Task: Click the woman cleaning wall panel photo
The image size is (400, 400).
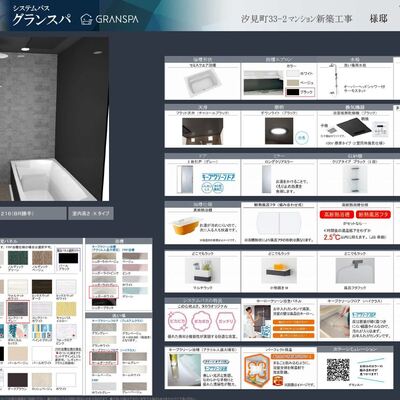Action: 257,321
